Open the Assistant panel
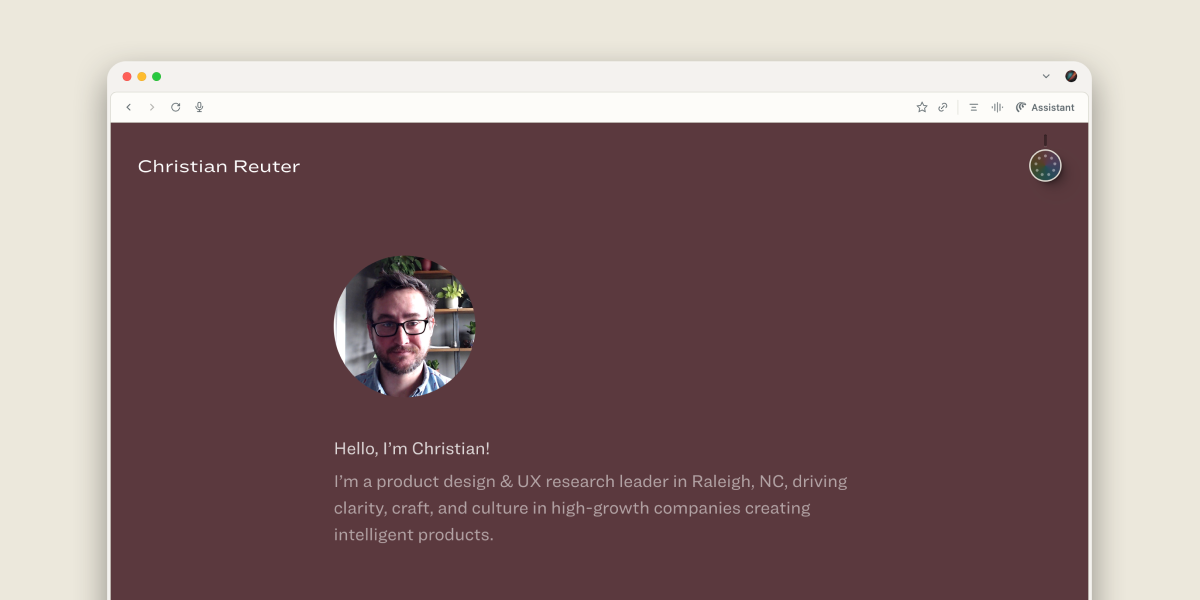 pyautogui.click(x=1045, y=107)
